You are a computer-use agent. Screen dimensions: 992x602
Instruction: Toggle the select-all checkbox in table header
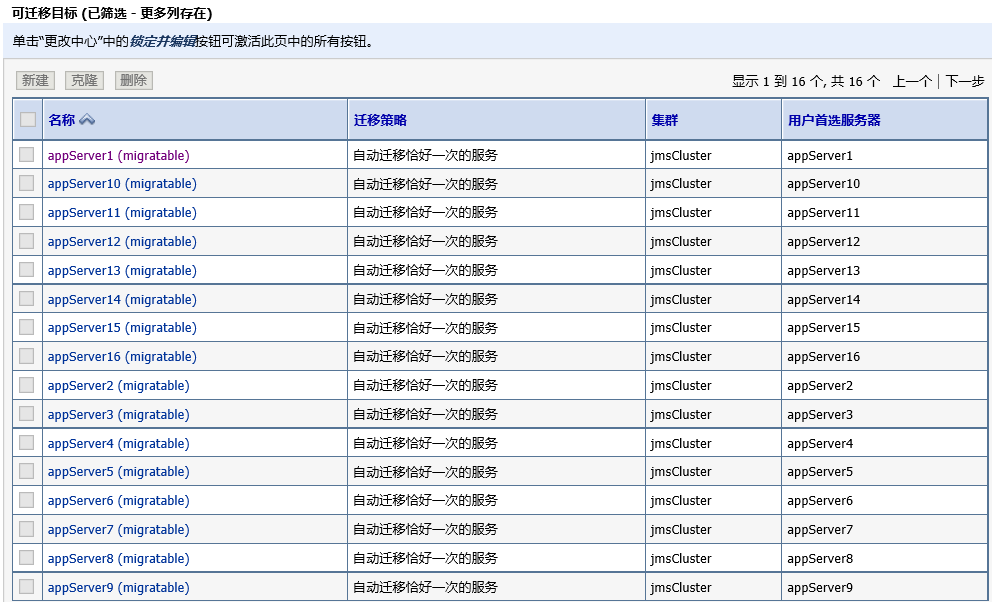point(28,120)
